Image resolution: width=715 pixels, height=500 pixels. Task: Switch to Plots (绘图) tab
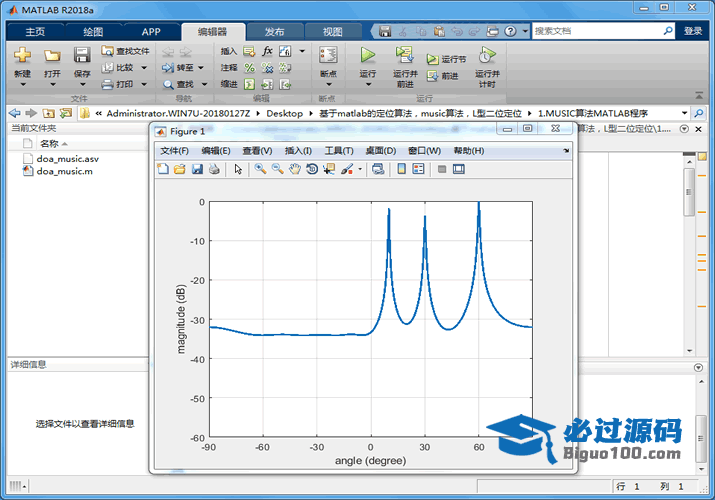(93, 31)
